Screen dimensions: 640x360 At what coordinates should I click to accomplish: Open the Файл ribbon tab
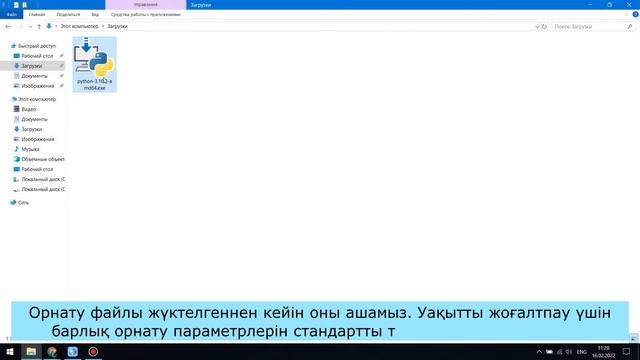[x=11, y=14]
